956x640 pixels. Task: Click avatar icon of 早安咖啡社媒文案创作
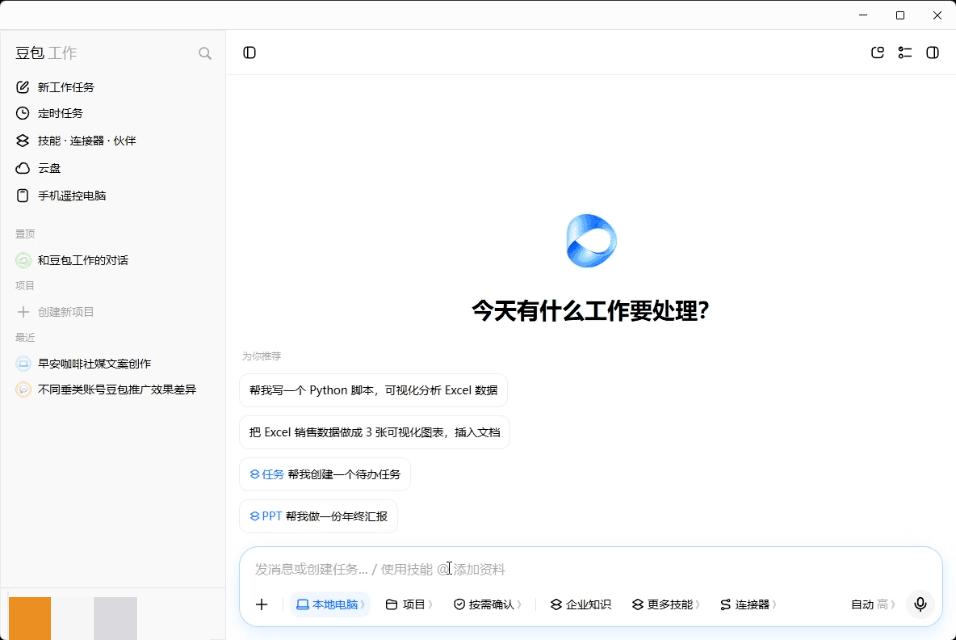23,364
